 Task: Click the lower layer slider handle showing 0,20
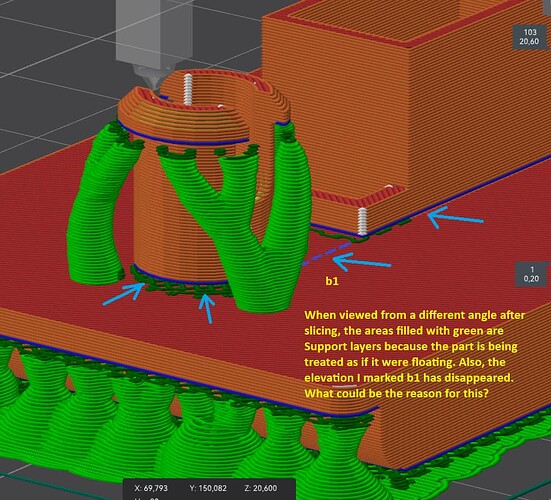[531, 274]
